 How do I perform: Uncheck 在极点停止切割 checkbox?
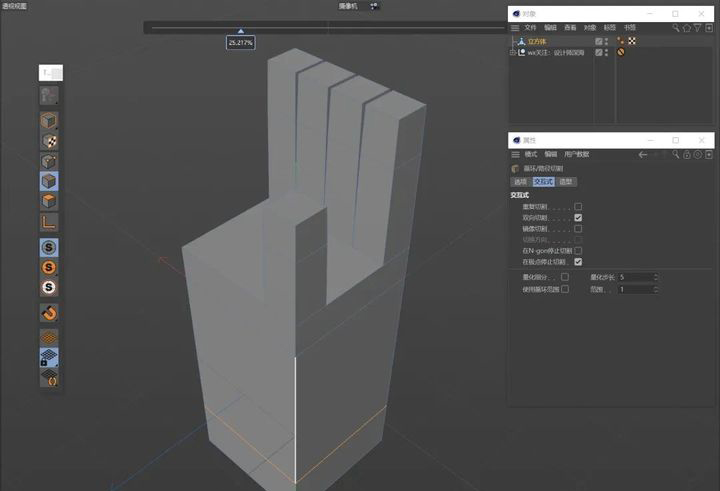(x=578, y=262)
